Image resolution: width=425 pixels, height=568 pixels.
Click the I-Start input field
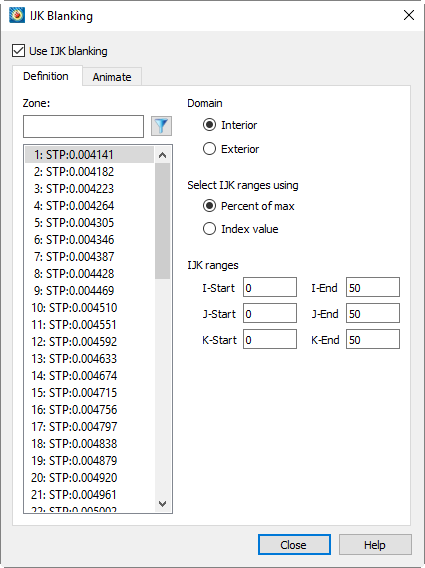click(270, 288)
